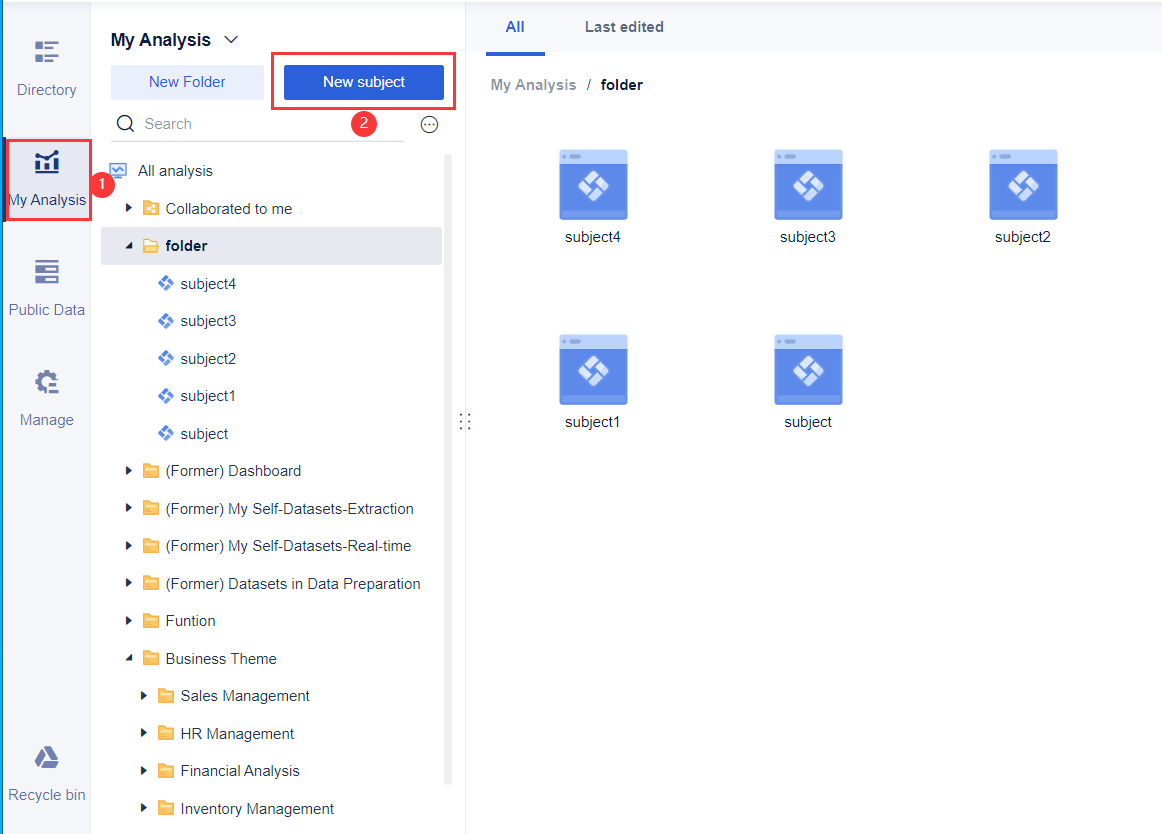Switch to the Last edited tab

click(624, 27)
